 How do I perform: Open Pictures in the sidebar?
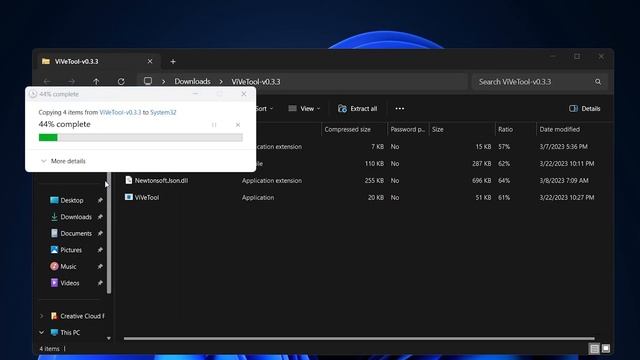pyautogui.click(x=71, y=250)
